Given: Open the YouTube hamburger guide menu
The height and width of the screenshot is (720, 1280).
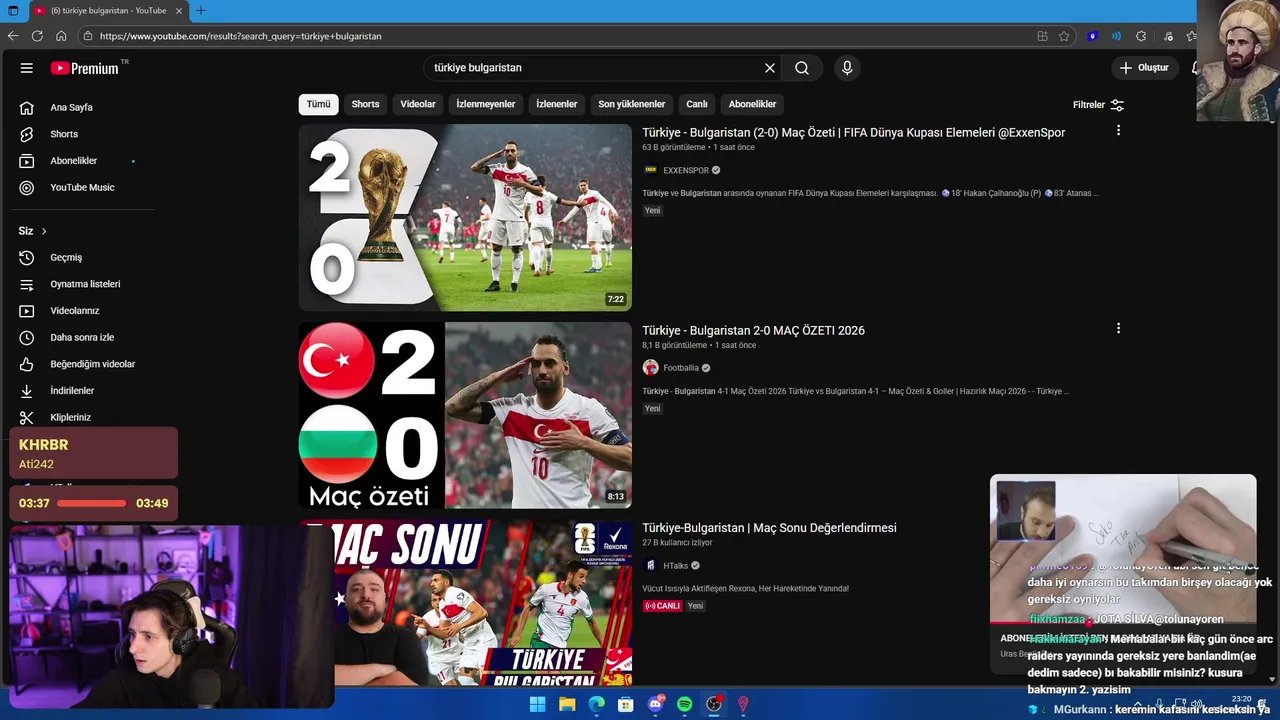Looking at the screenshot, I should [27, 68].
